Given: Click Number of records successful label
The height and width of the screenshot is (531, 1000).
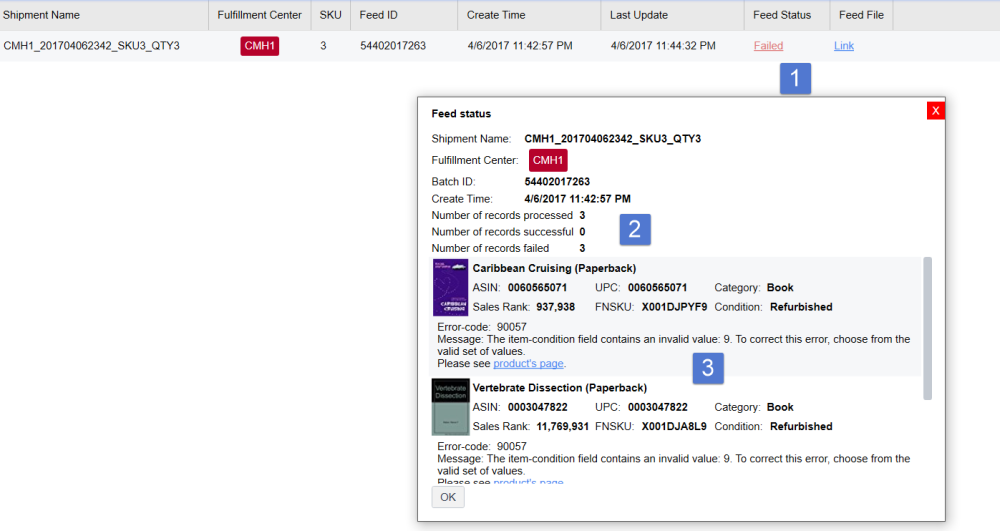Looking at the screenshot, I should pyautogui.click(x=502, y=232).
